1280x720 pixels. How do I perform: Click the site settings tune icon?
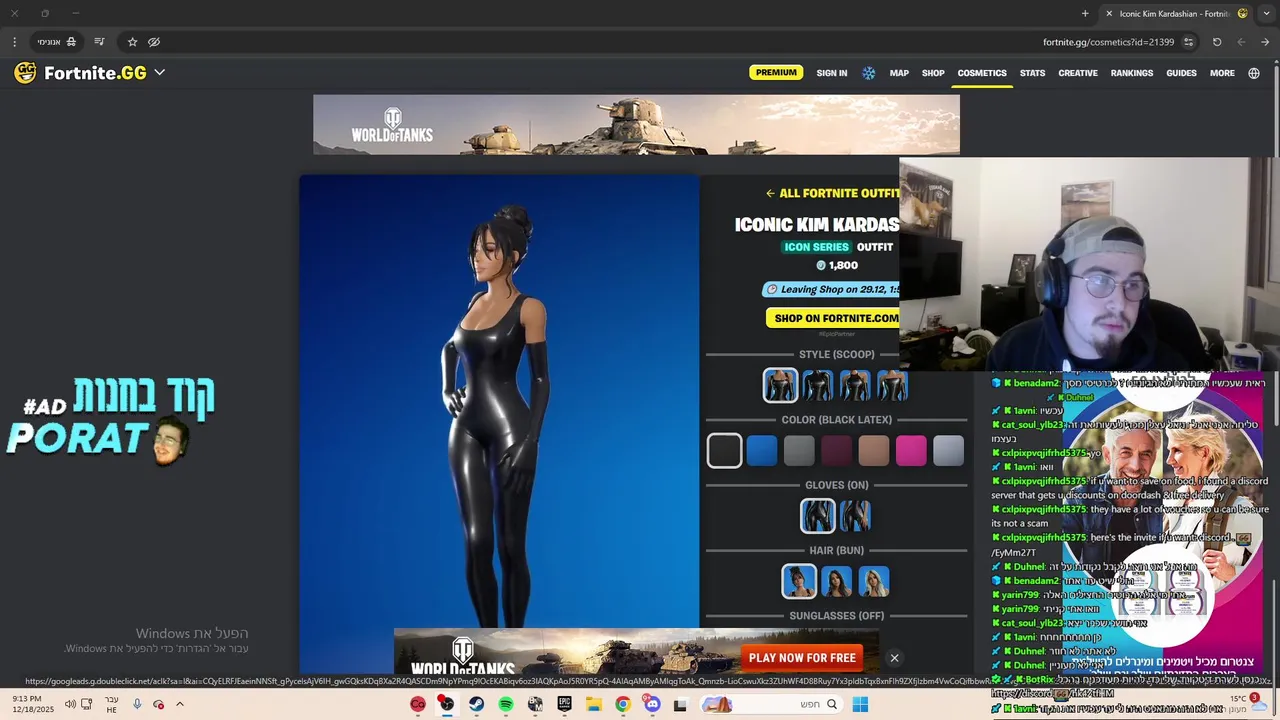[x=1188, y=42]
